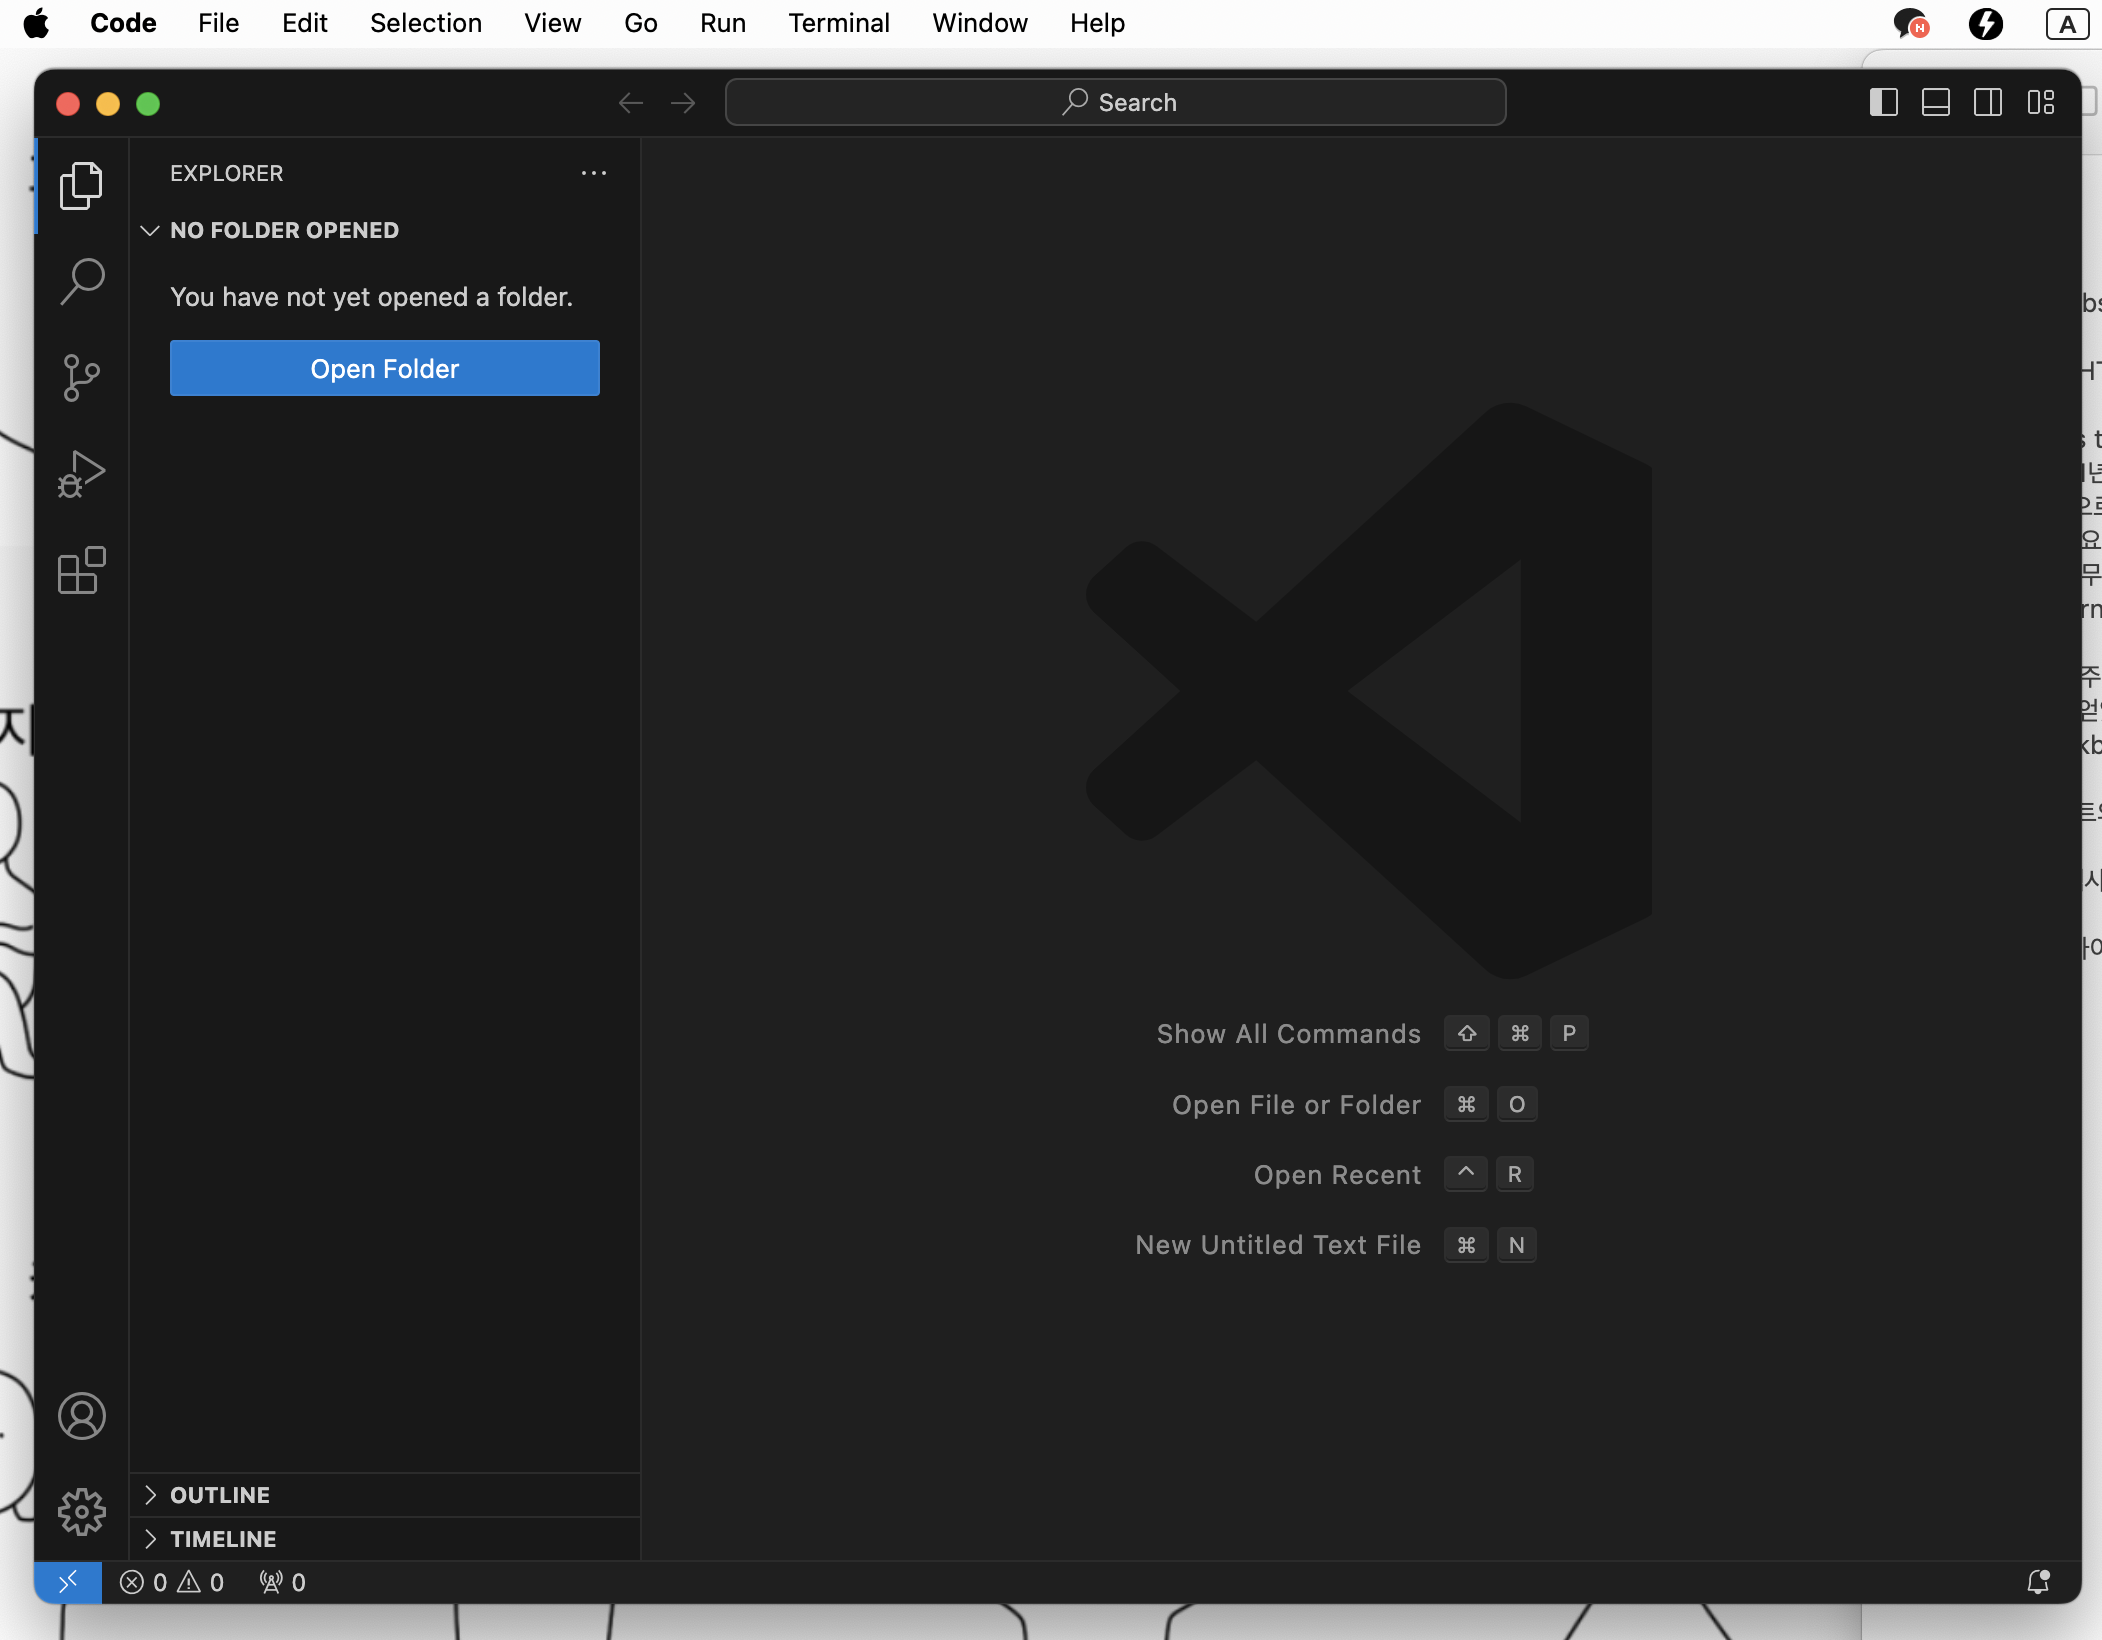
Task: Open the Apple menu
Action: [37, 23]
